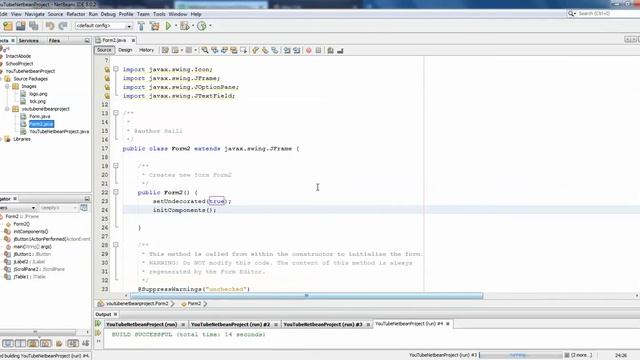
Task: Toggle Design view button in editor
Action: (x=125, y=50)
